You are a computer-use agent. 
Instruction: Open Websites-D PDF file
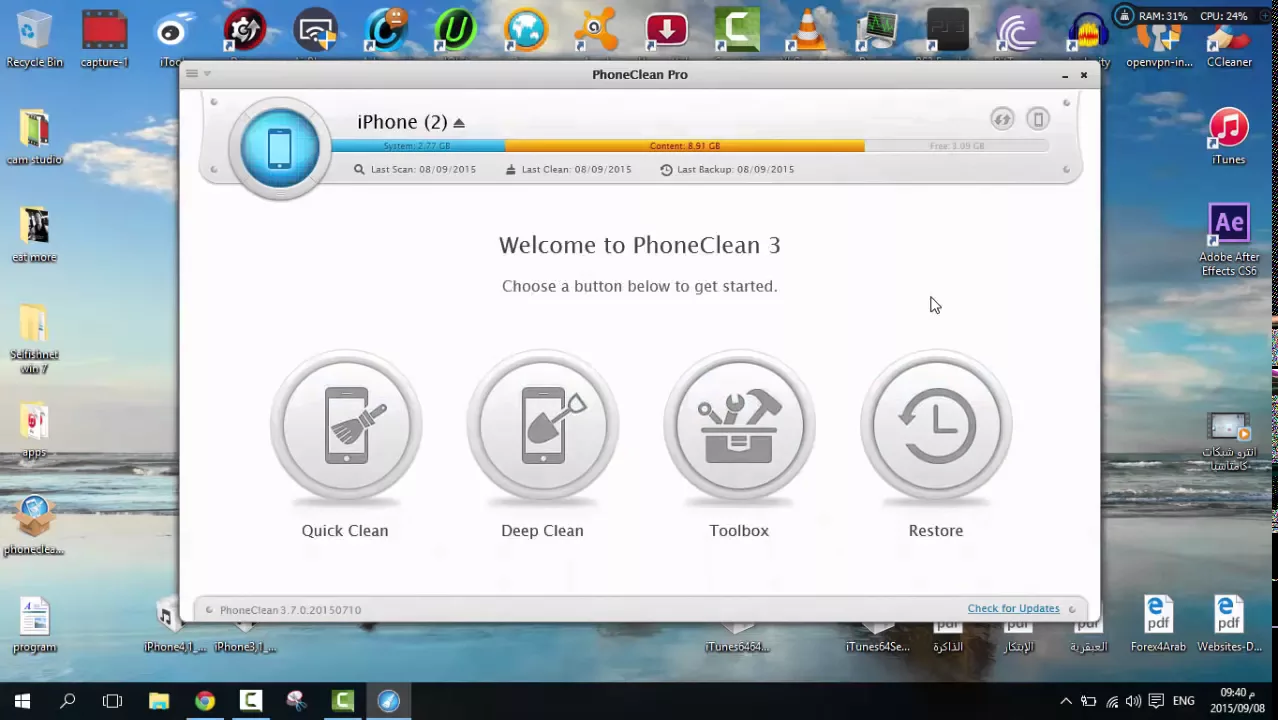coord(1229,625)
